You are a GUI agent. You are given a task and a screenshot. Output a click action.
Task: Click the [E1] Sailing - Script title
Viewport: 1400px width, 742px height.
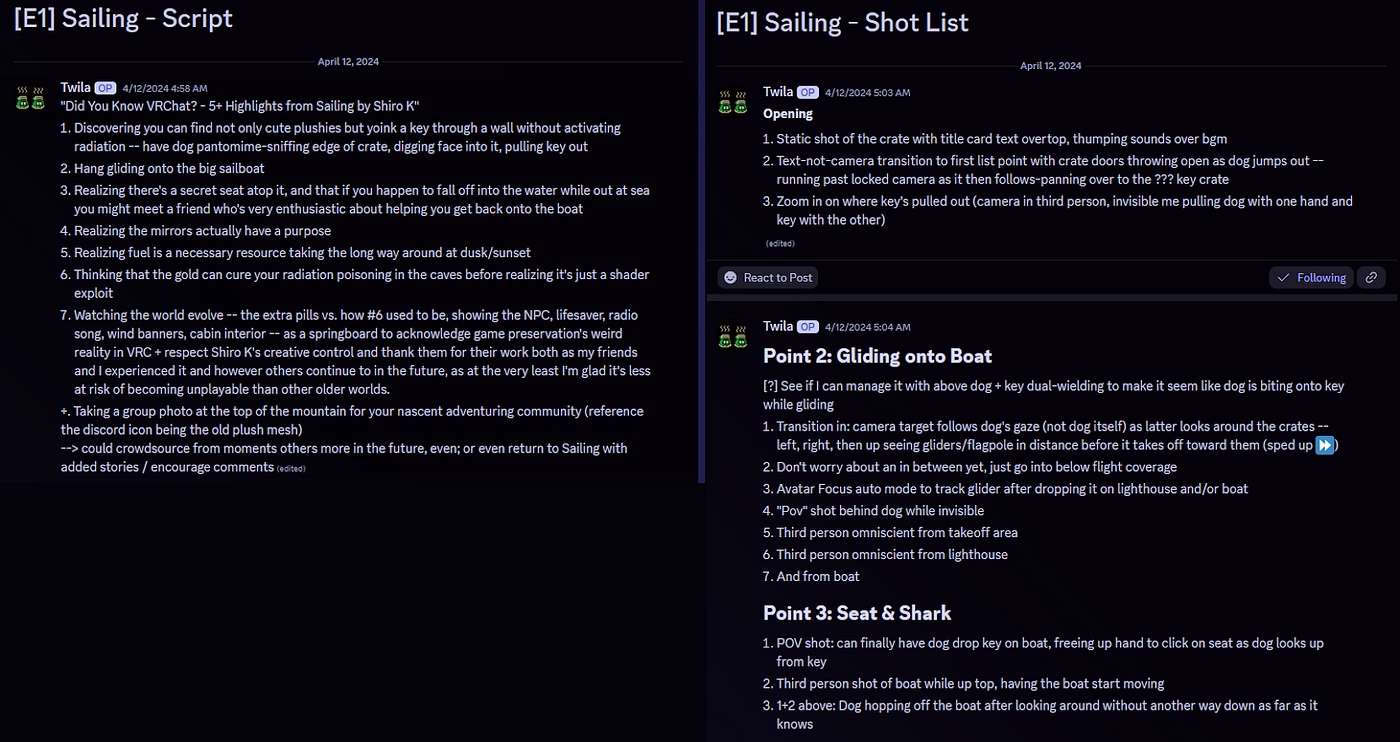pyautogui.click(x=124, y=20)
